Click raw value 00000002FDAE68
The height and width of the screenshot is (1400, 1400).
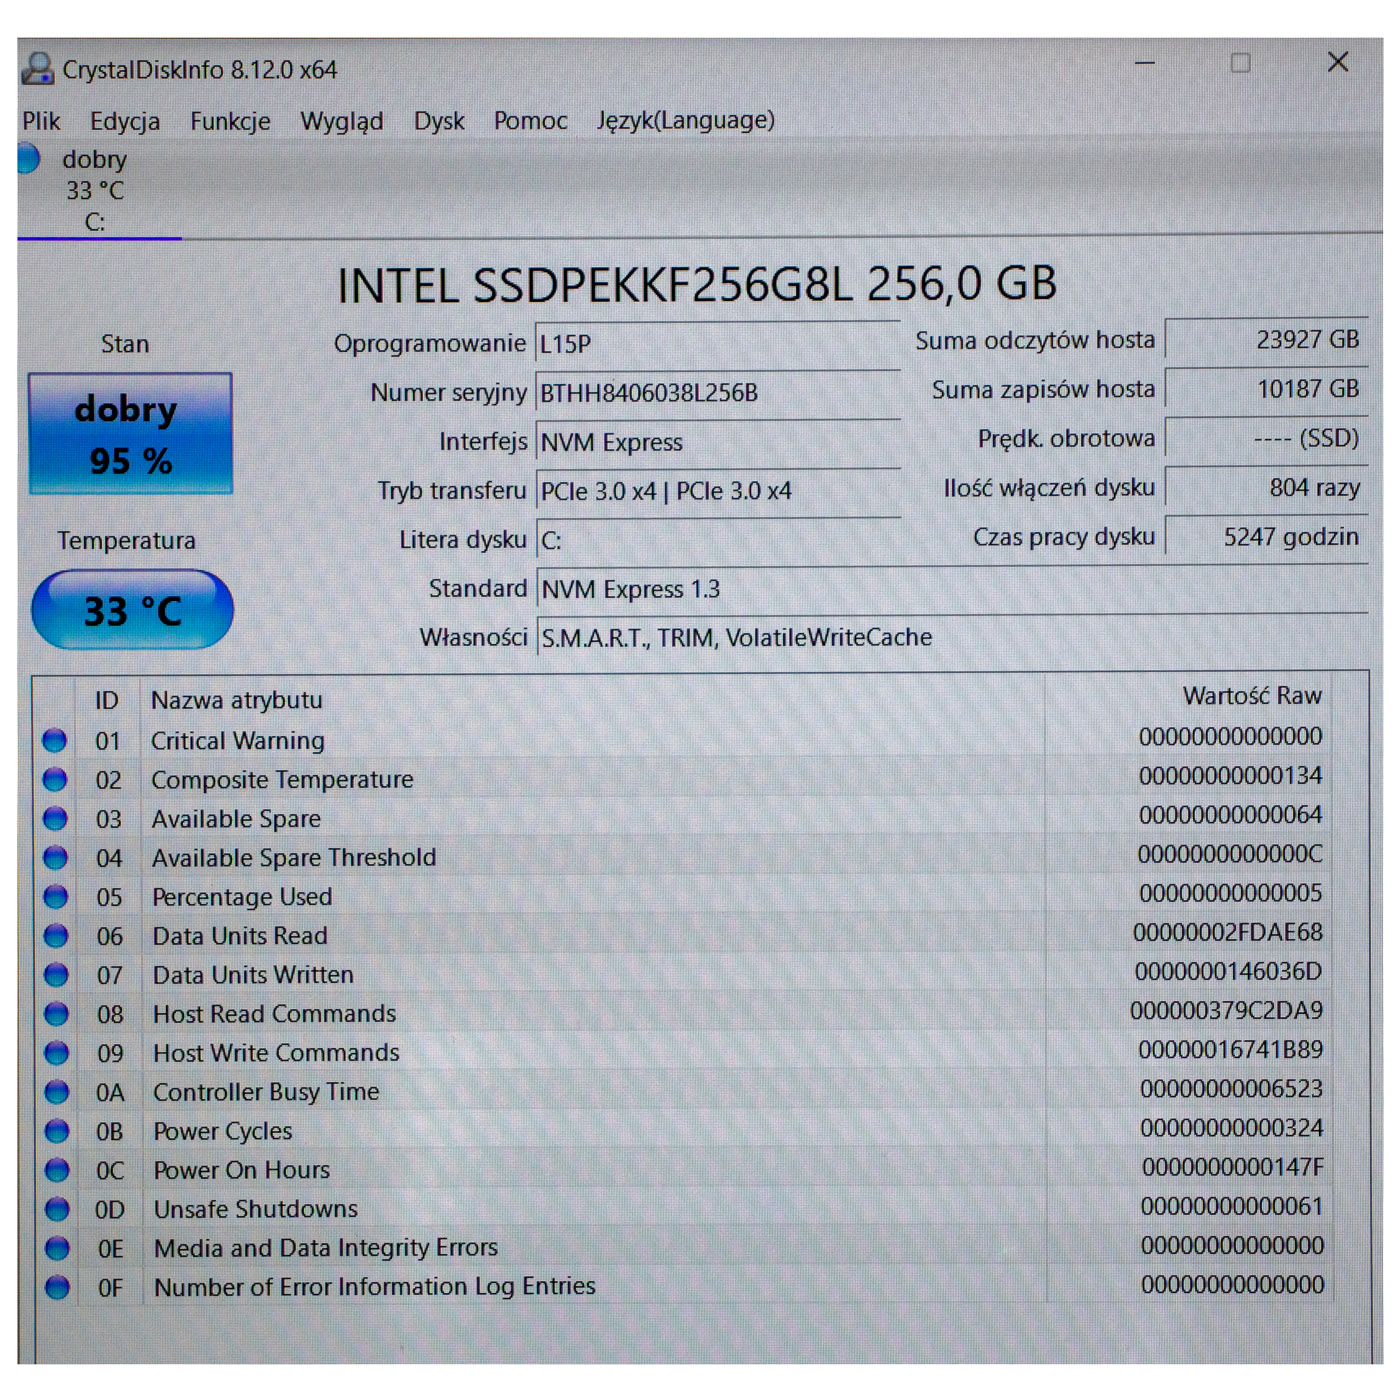coord(1228,932)
